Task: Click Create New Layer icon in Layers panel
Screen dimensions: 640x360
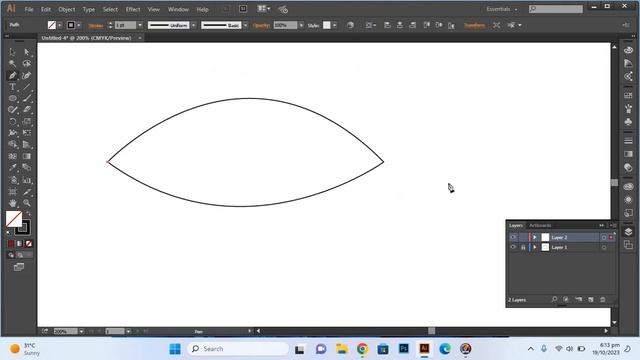Action: pos(591,300)
